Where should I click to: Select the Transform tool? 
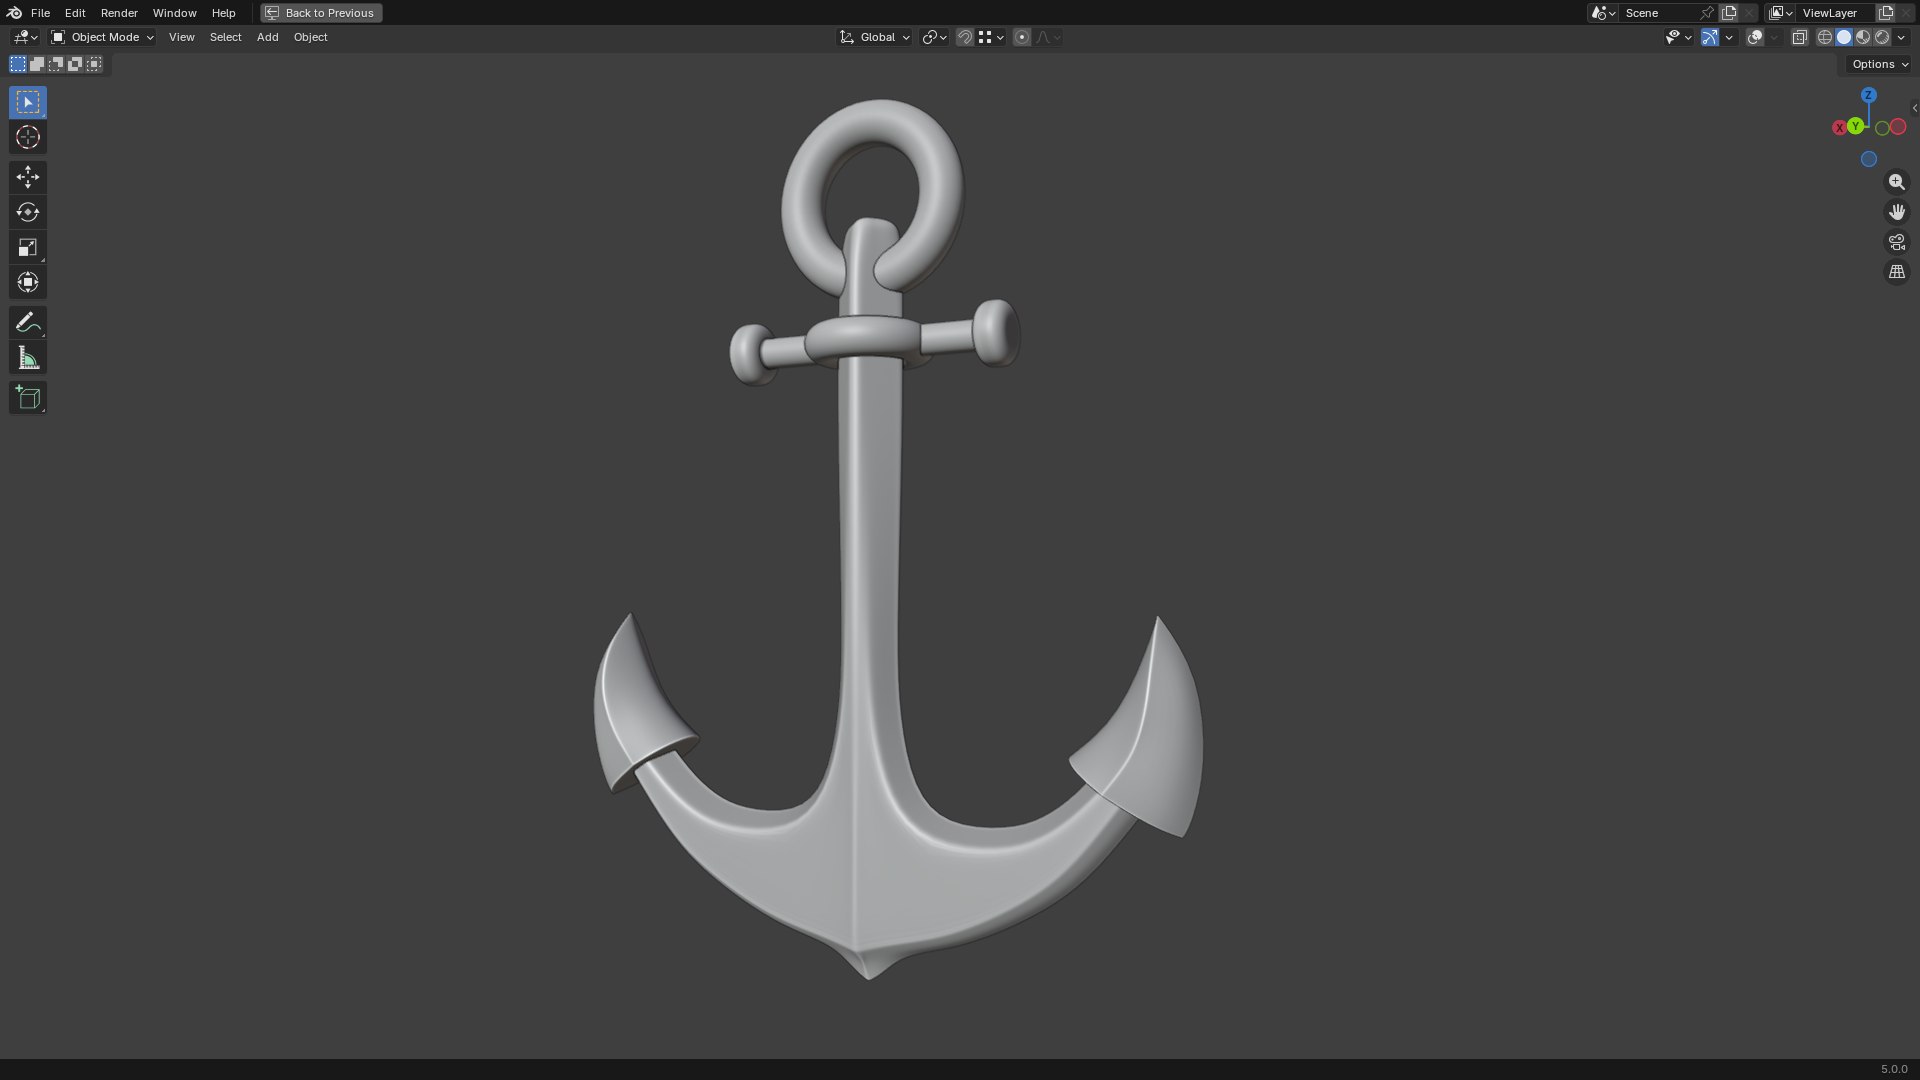(x=28, y=282)
